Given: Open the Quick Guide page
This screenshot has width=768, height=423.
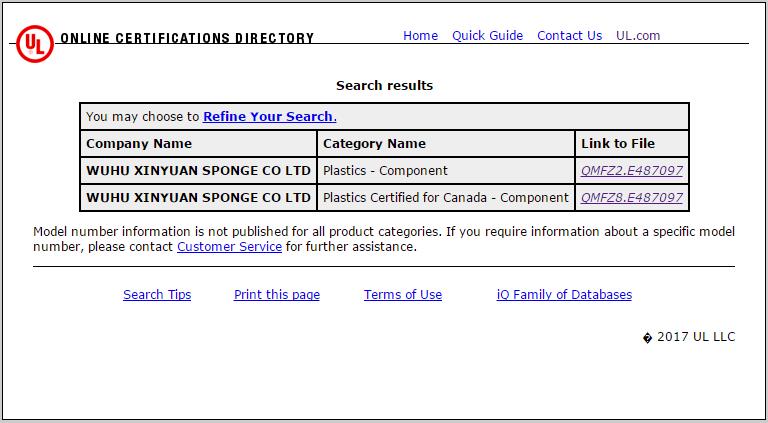Looking at the screenshot, I should pos(487,36).
